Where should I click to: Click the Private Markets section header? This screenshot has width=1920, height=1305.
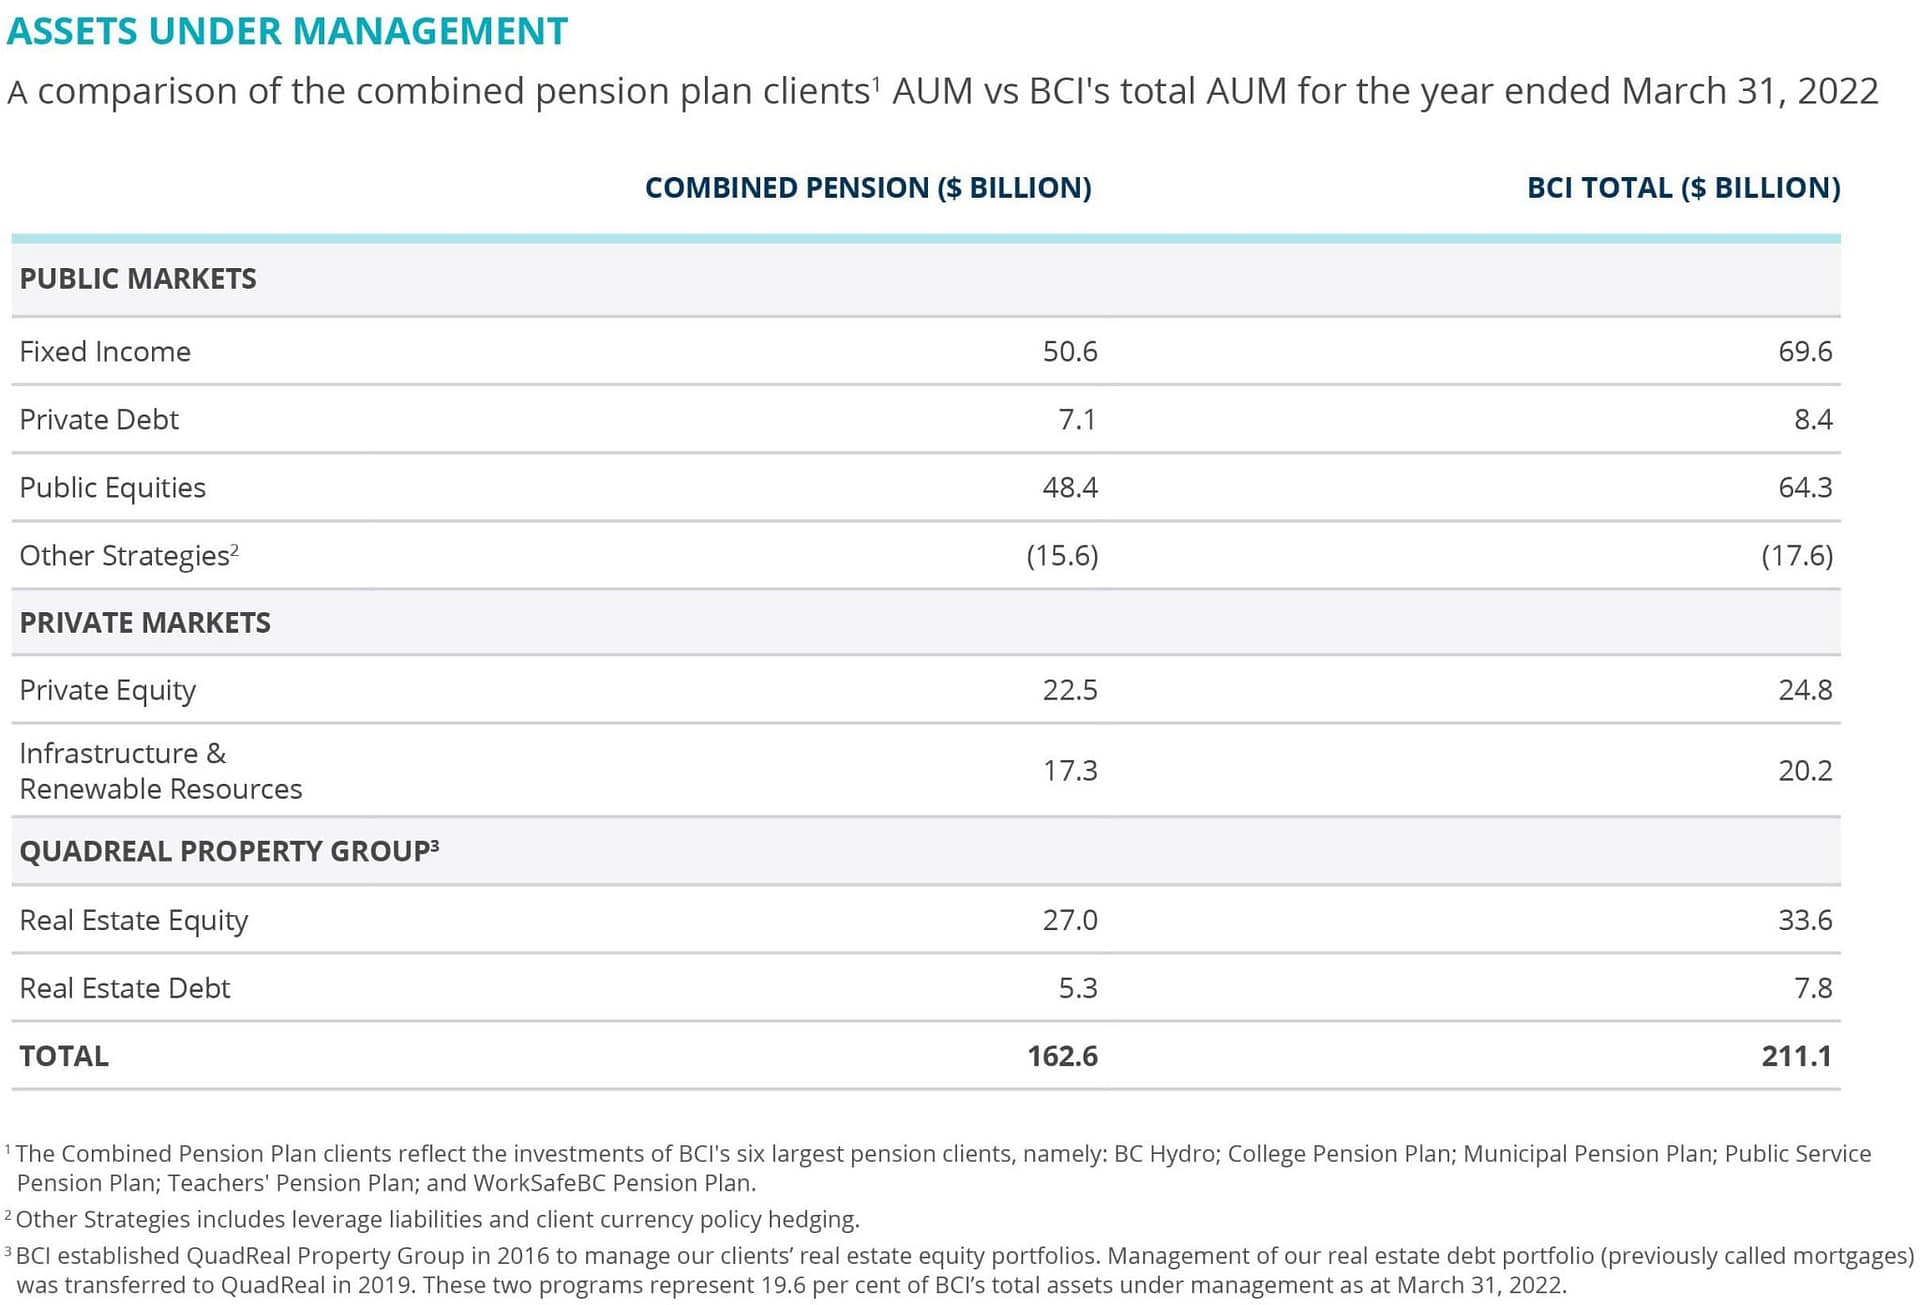pos(145,623)
